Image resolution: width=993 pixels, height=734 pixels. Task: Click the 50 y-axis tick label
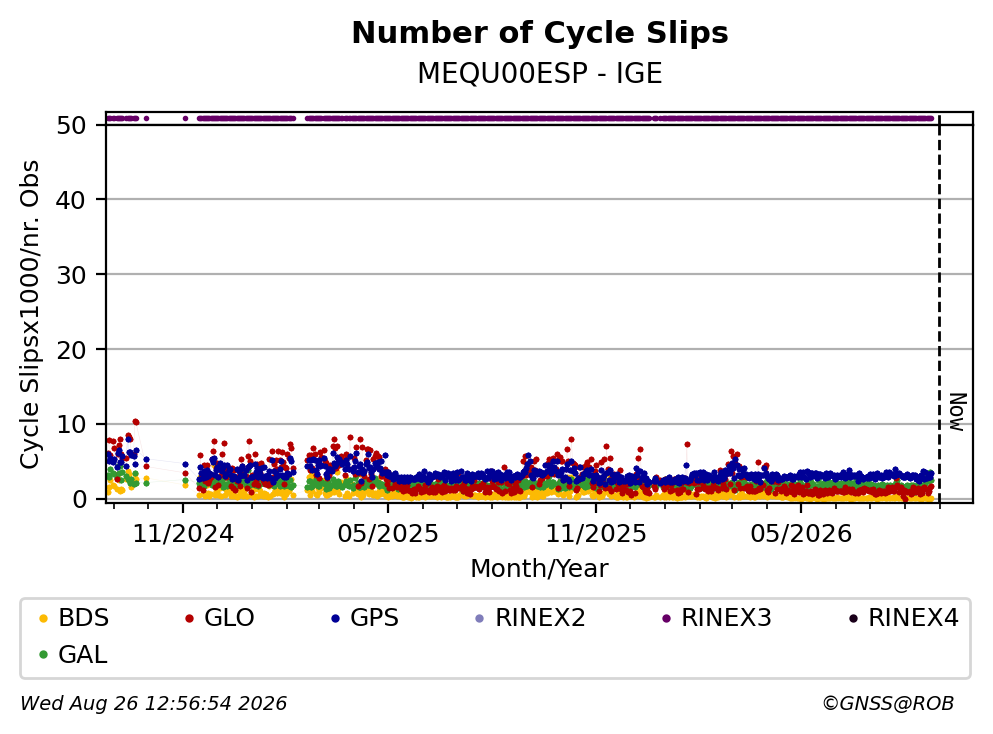(72, 125)
